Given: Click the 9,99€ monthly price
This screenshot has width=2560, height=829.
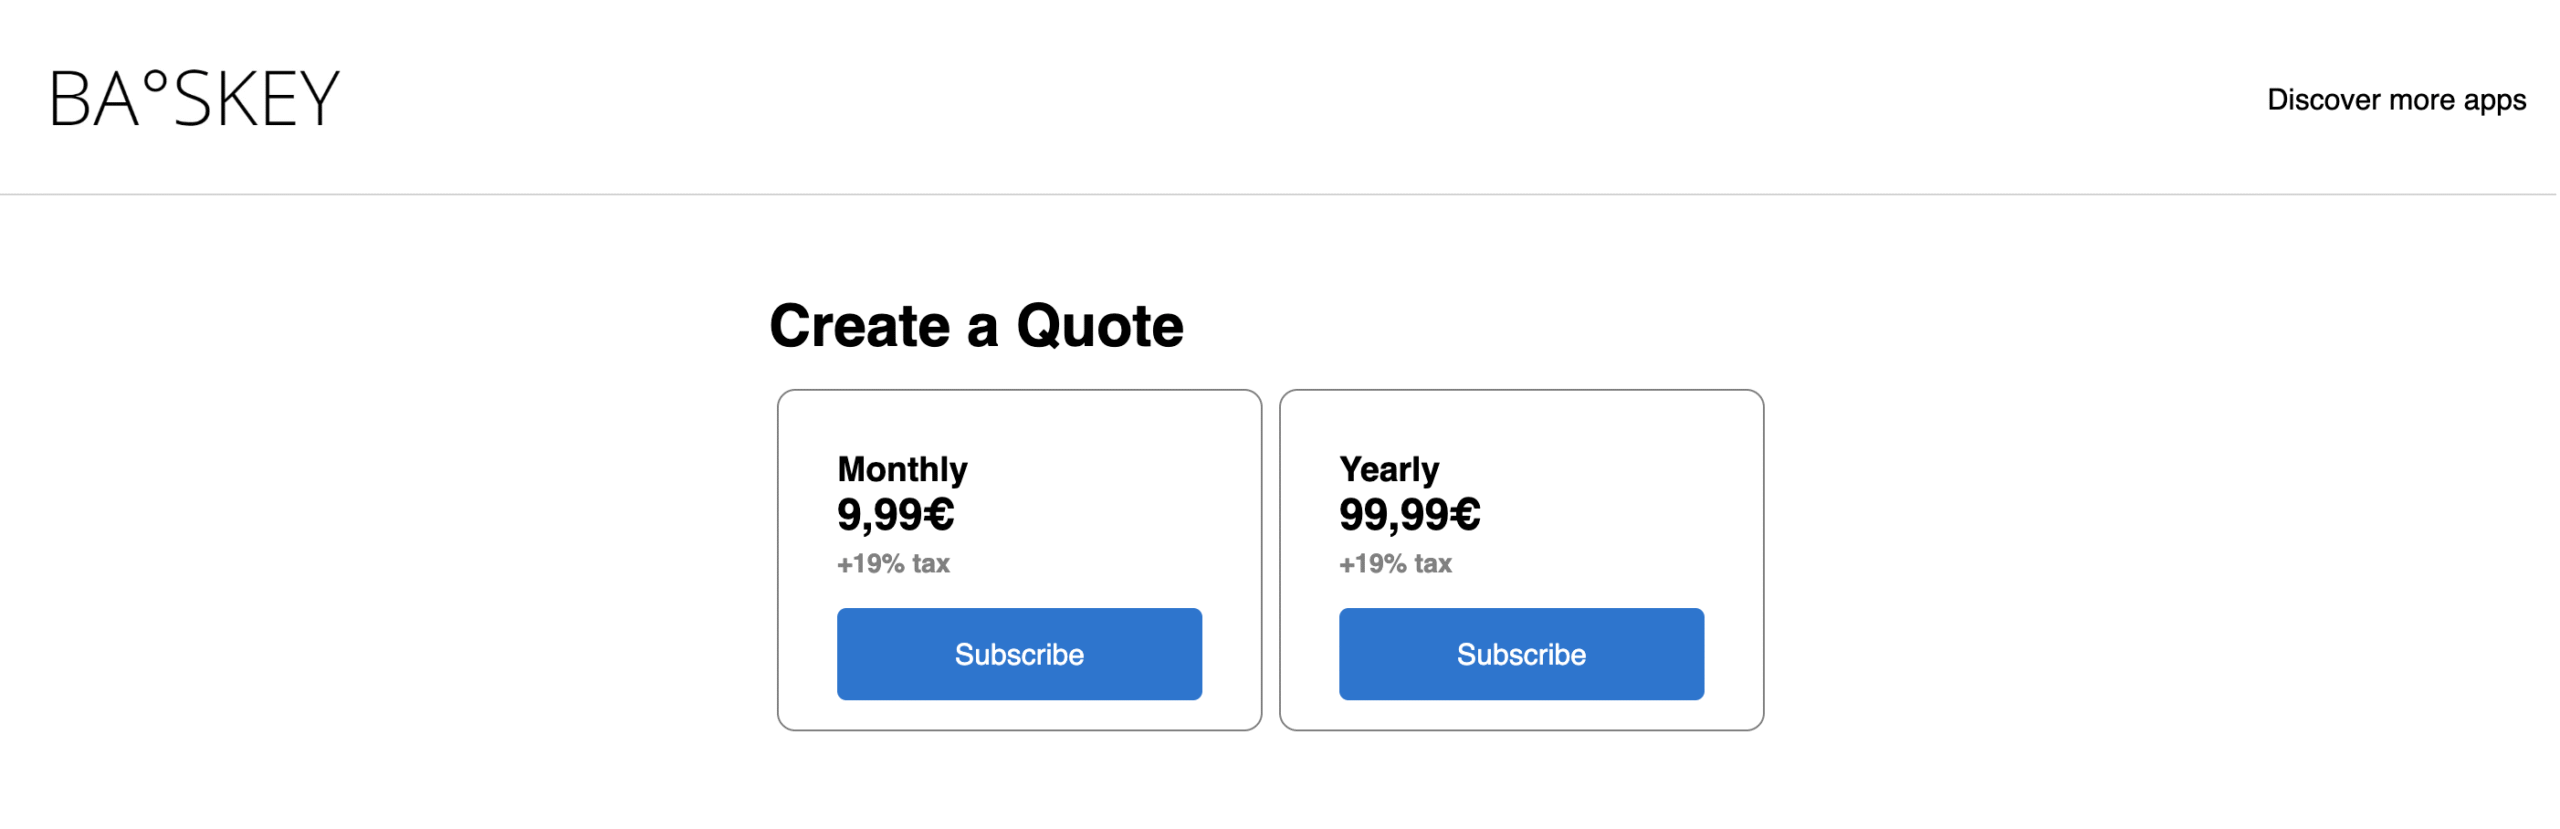Looking at the screenshot, I should tap(895, 515).
